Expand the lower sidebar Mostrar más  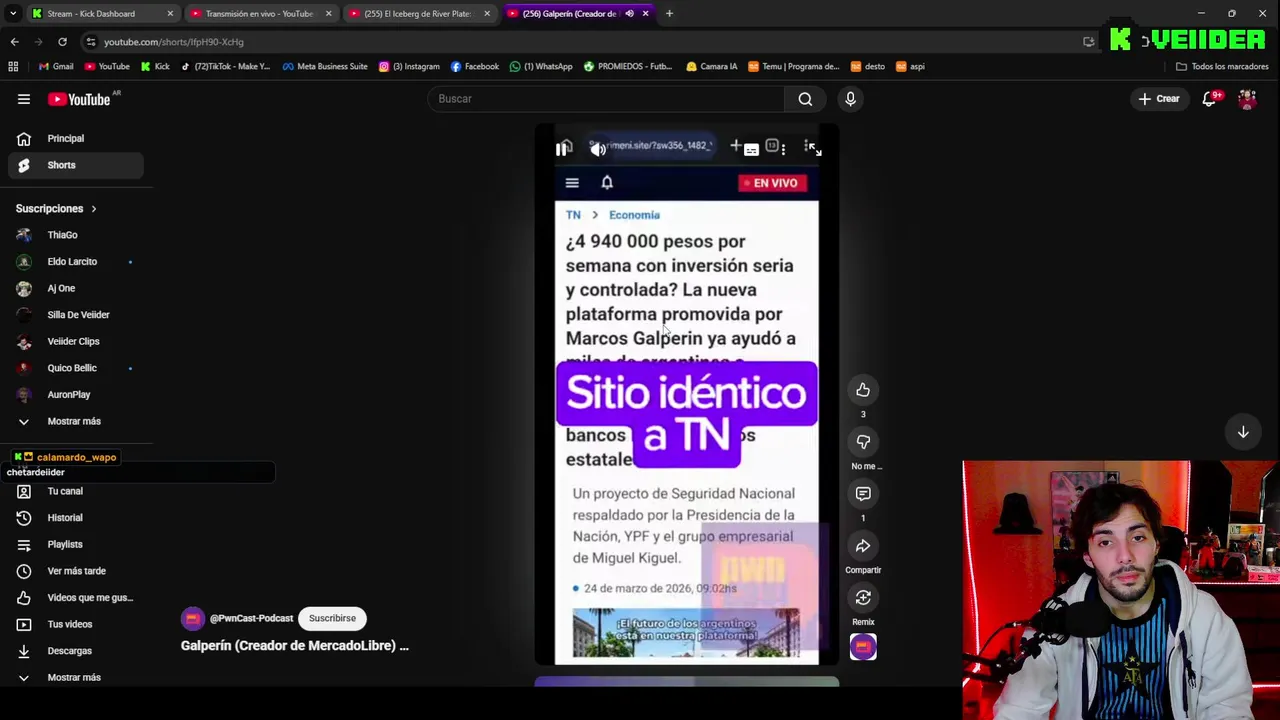pos(75,678)
